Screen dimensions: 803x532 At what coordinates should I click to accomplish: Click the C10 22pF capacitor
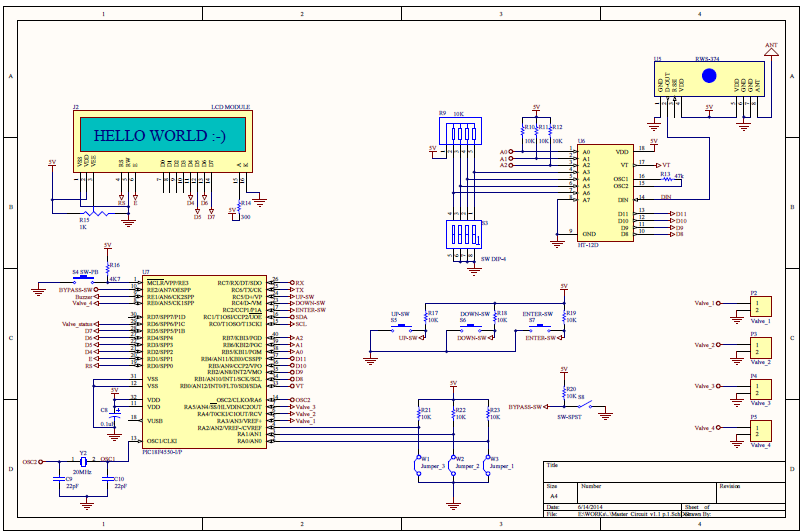108,479
